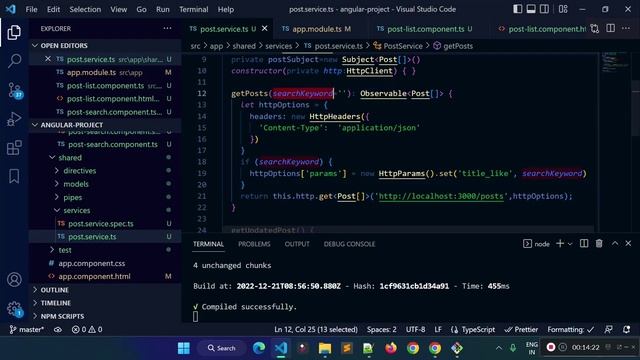
Task: Switch to the Debug Console panel tab
Action: [349, 244]
